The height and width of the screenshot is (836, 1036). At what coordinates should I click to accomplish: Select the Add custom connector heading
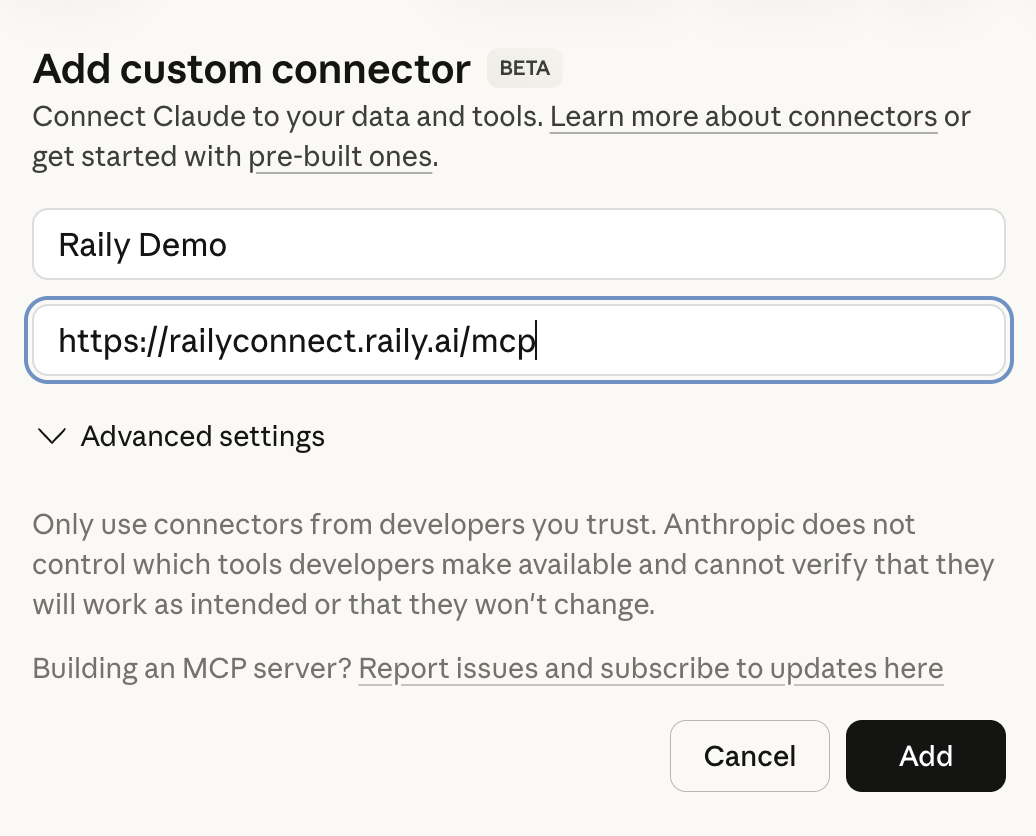[x=251, y=68]
